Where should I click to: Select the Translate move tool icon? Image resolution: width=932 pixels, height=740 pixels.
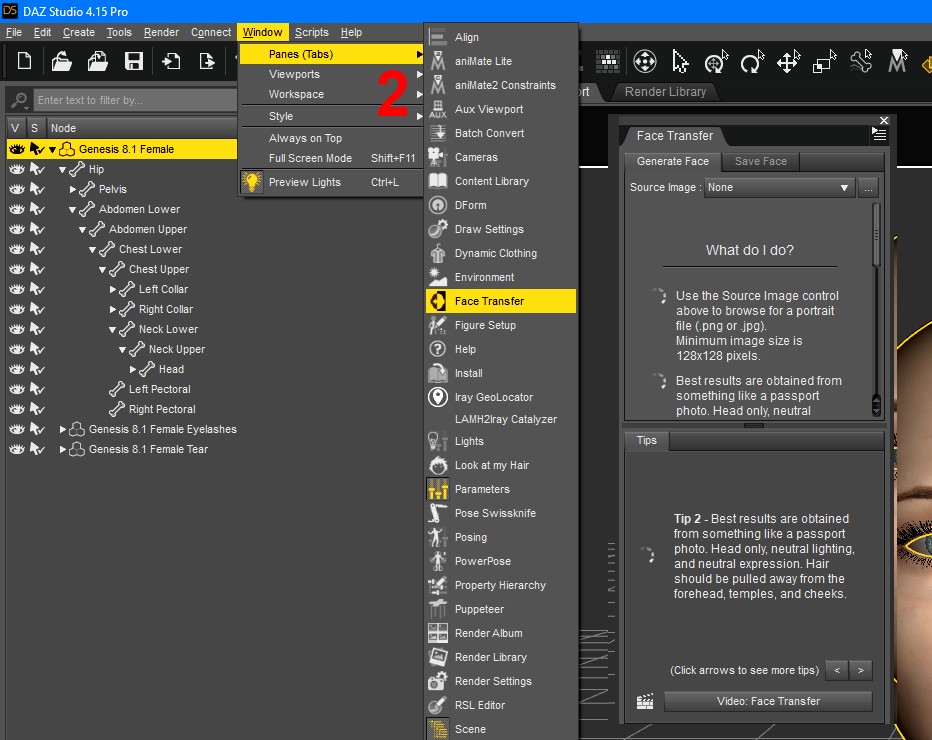click(788, 61)
